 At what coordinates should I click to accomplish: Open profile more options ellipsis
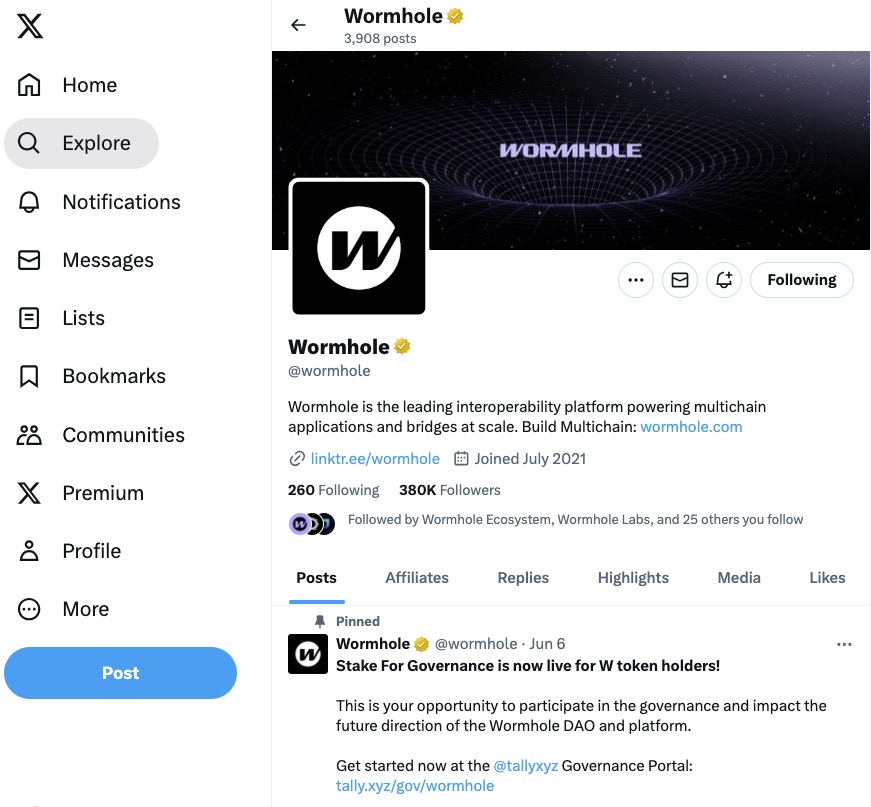click(636, 280)
